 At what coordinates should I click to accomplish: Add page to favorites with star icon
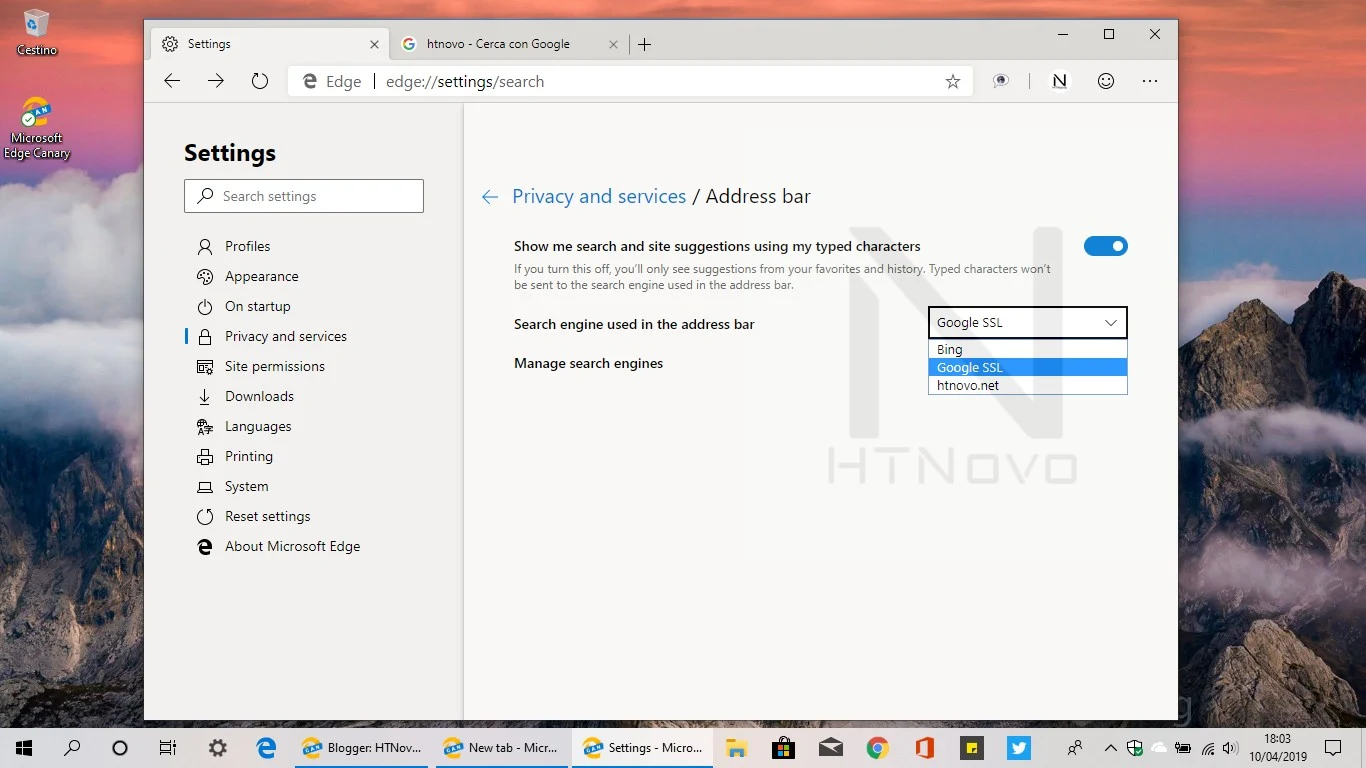tap(953, 82)
